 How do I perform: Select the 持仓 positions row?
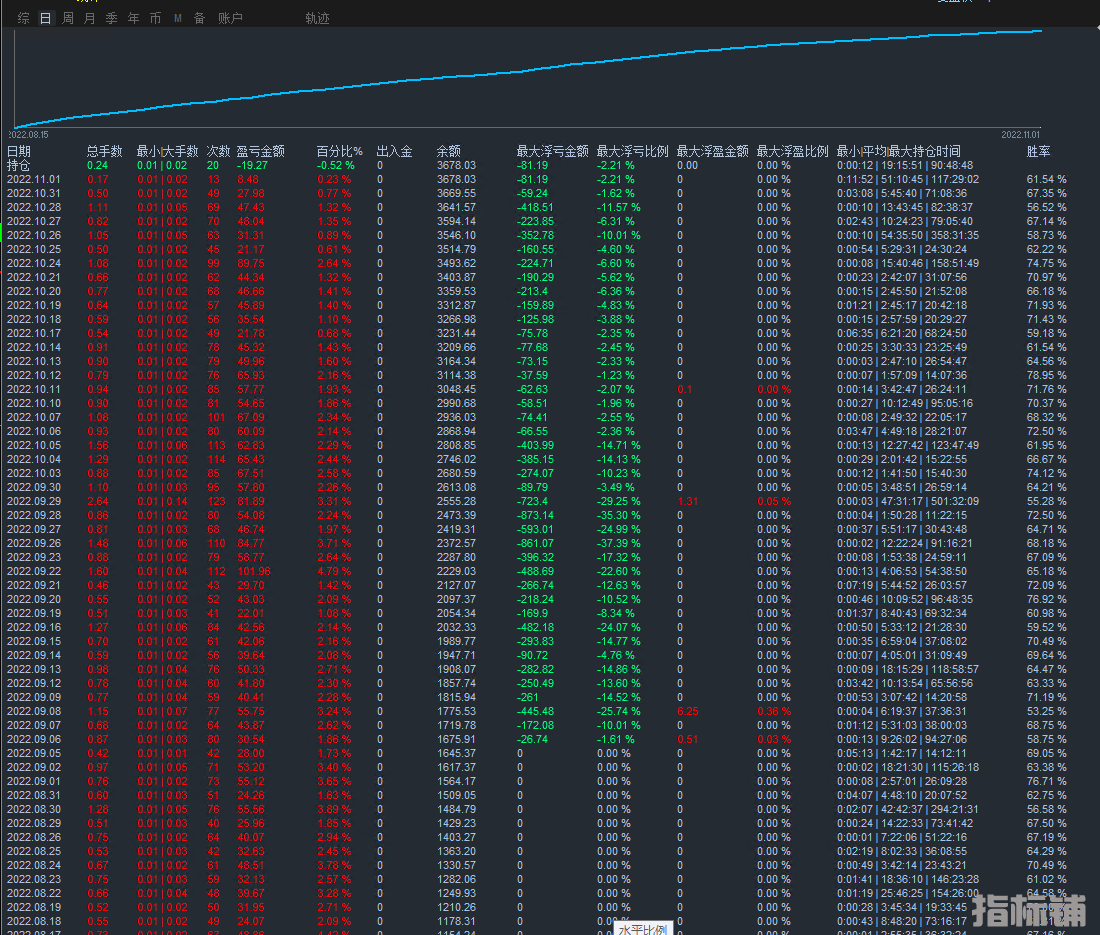coord(19,165)
